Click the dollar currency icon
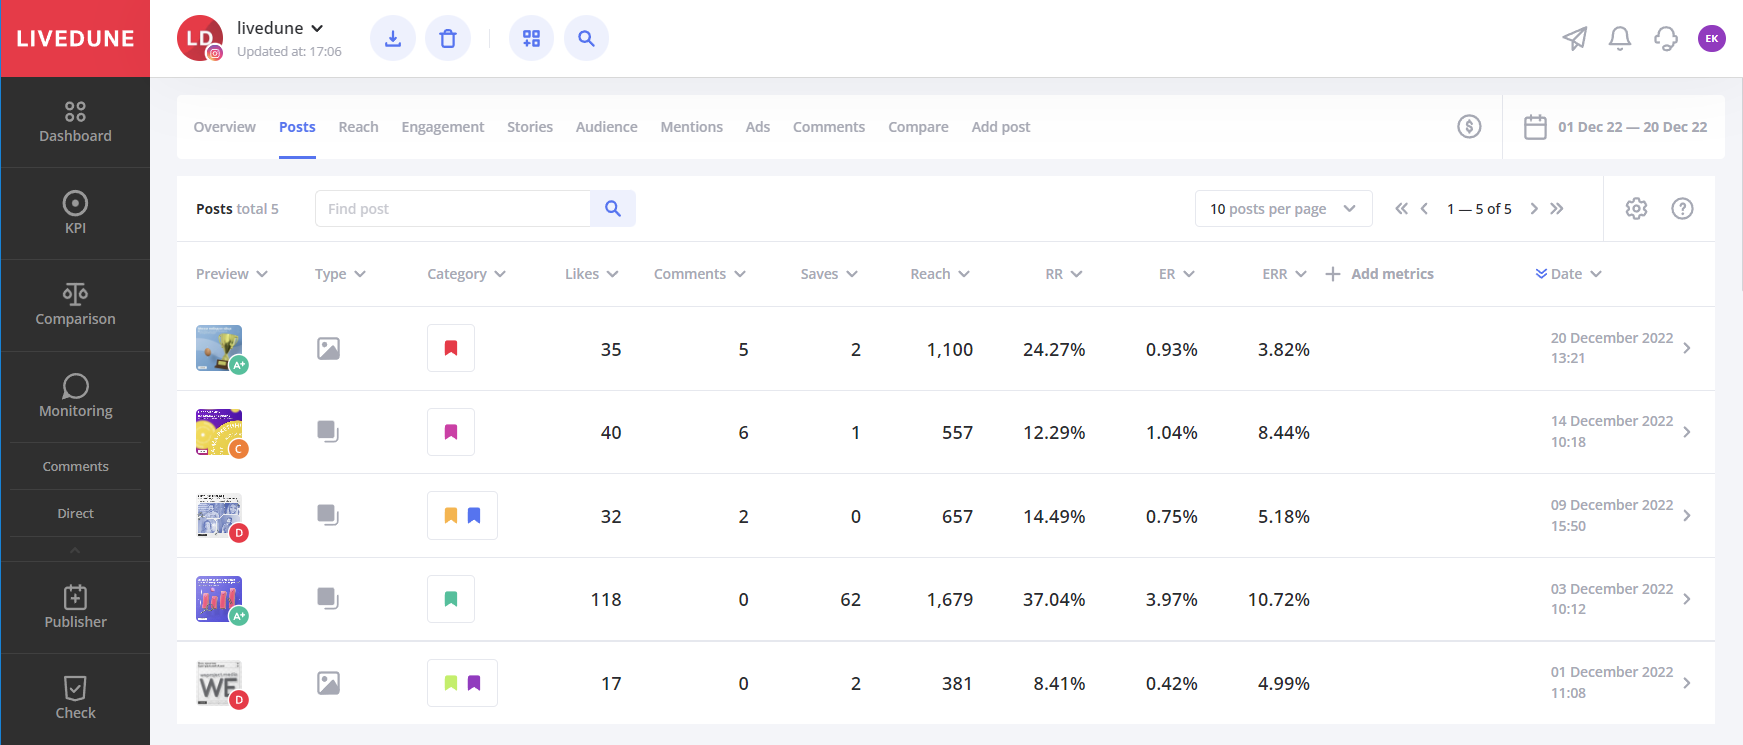Image resolution: width=1743 pixels, height=745 pixels. tap(1469, 127)
